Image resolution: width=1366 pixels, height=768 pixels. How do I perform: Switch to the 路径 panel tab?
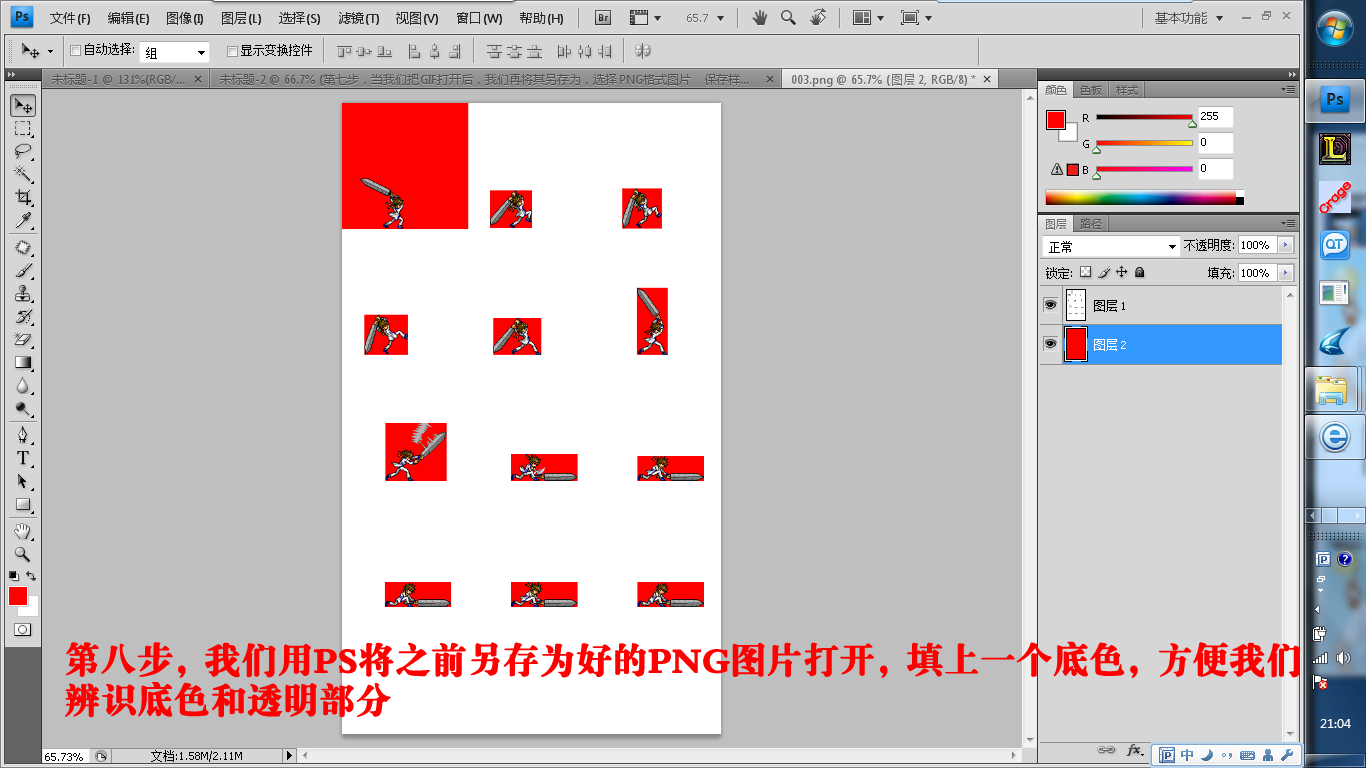point(1091,224)
